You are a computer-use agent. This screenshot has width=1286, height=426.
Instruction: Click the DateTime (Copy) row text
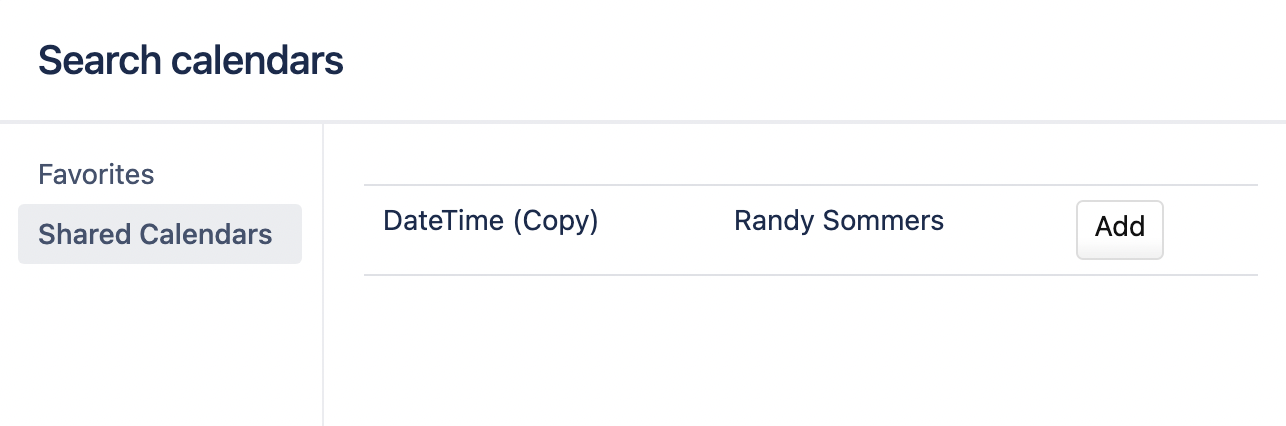pos(490,221)
